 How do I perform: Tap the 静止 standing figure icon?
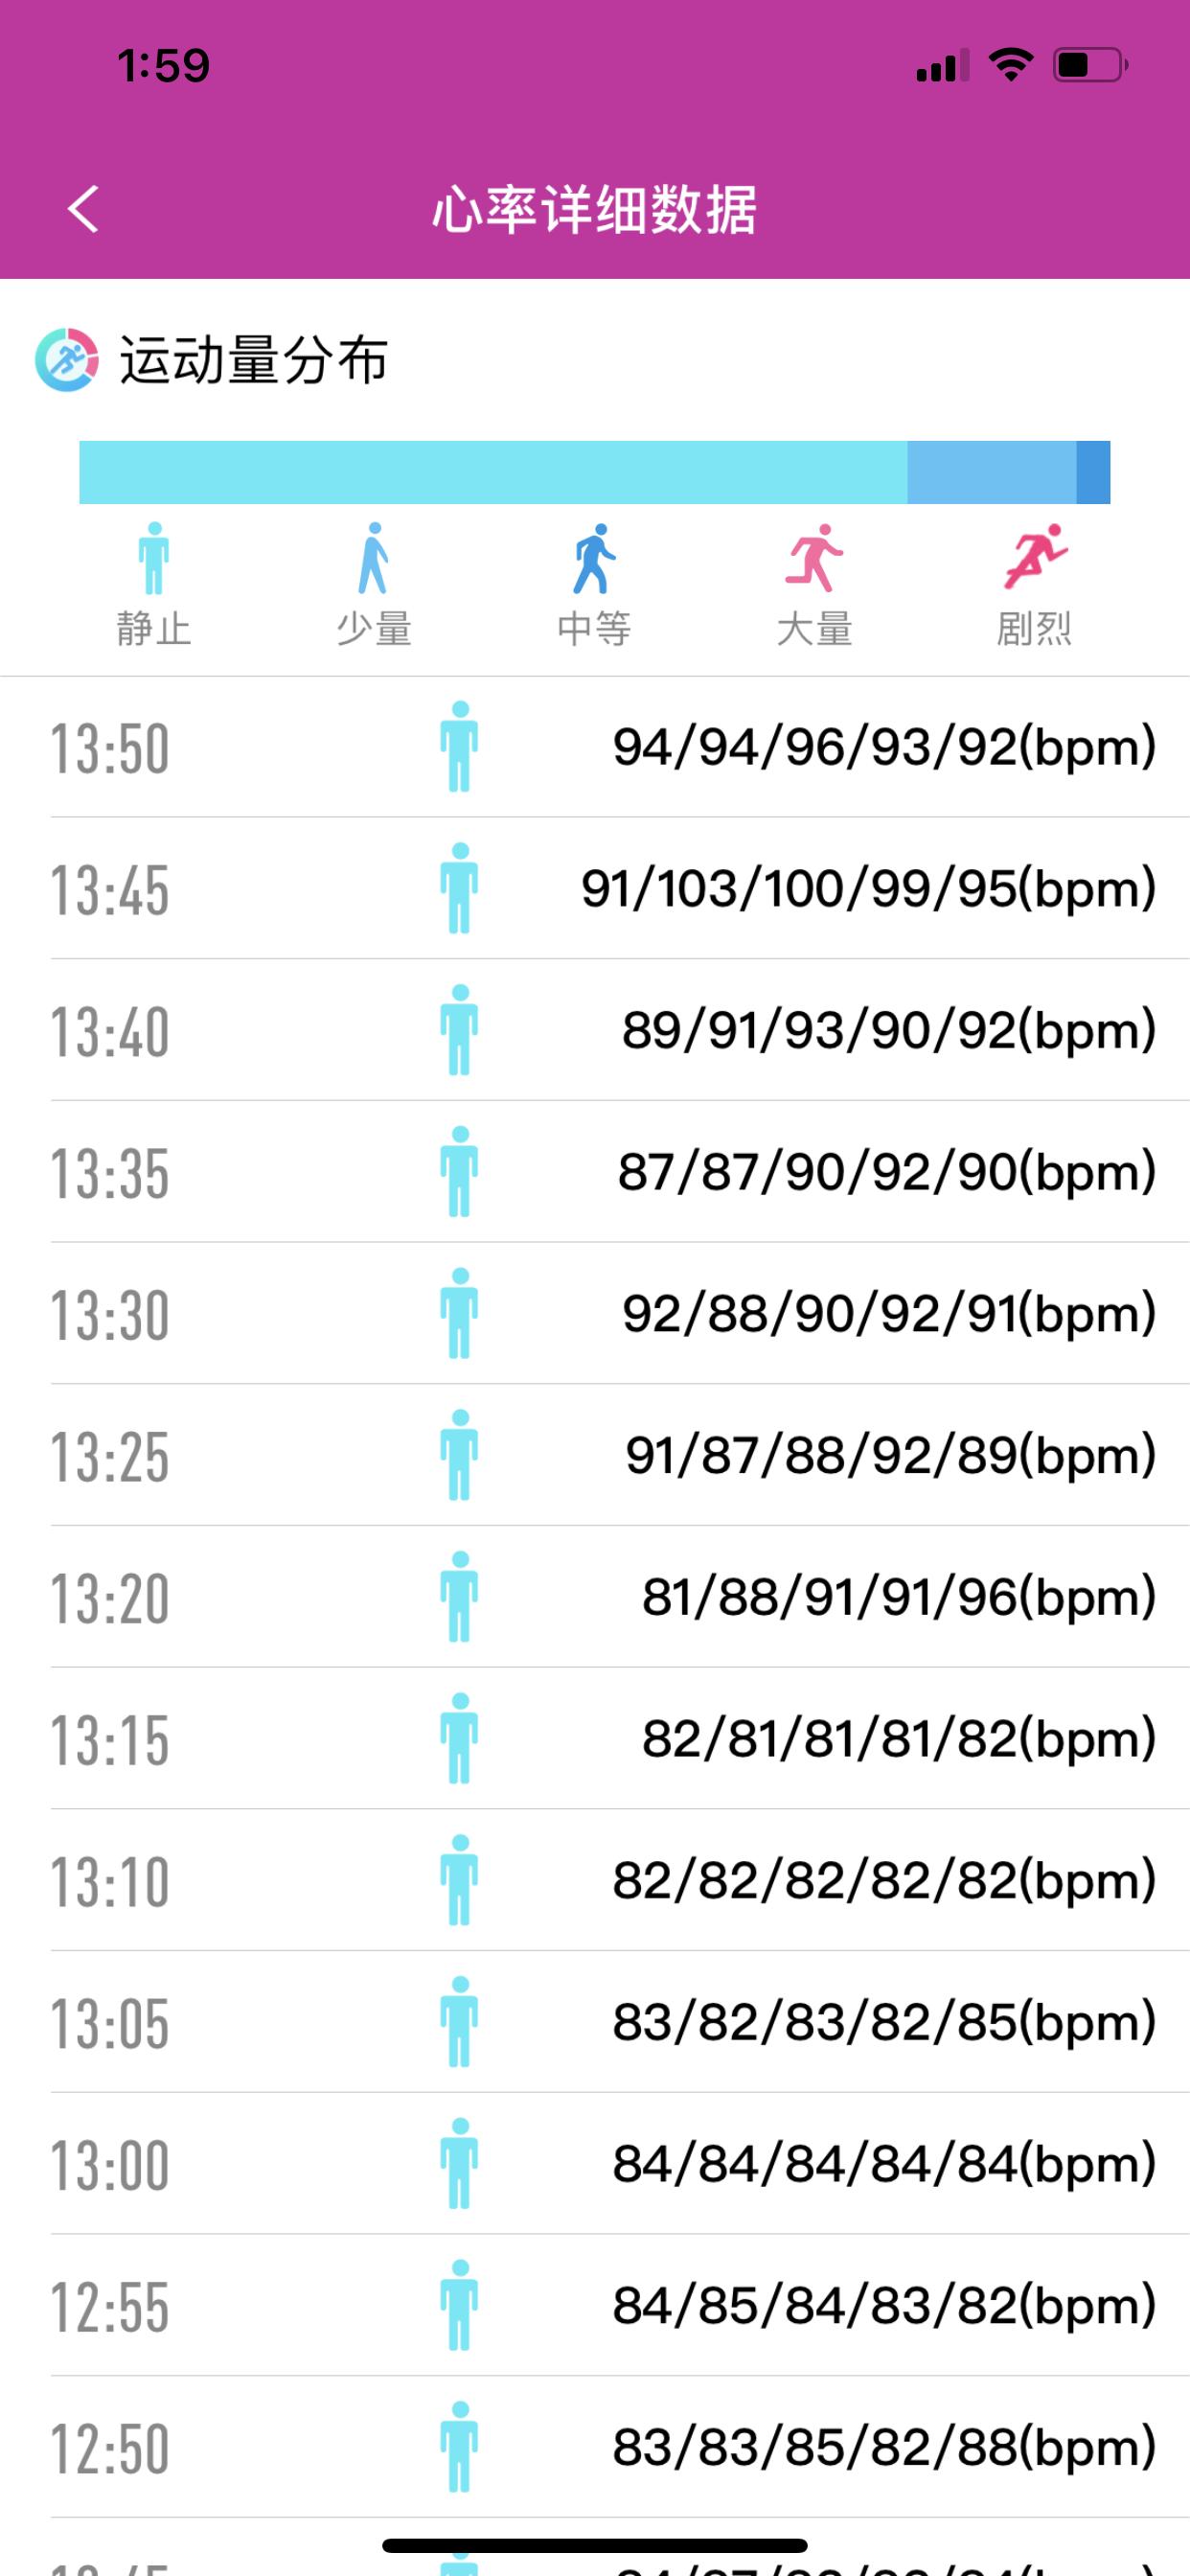(154, 558)
